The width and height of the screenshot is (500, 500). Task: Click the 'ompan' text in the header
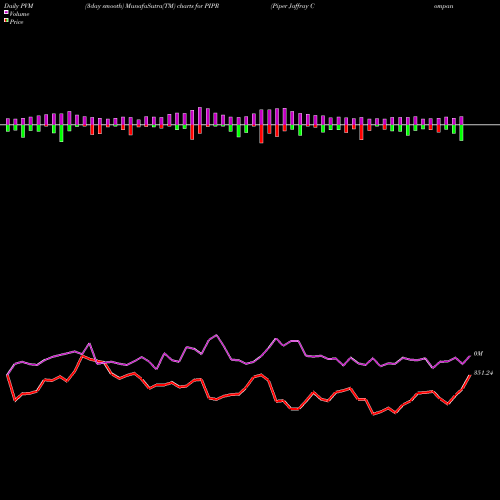443,7
